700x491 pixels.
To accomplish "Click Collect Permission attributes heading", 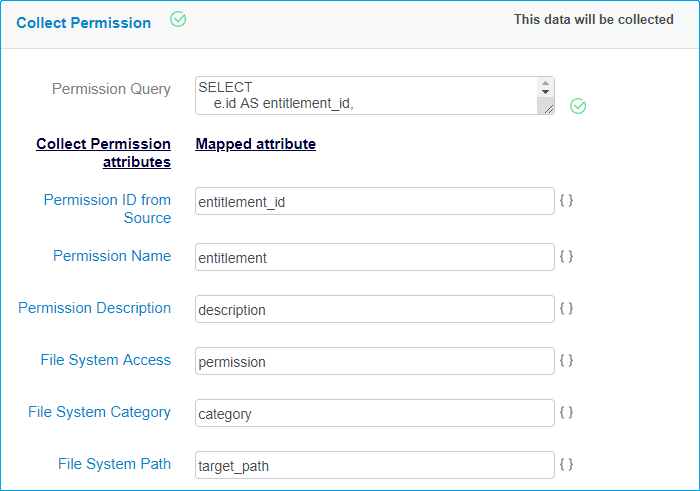I will [104, 153].
